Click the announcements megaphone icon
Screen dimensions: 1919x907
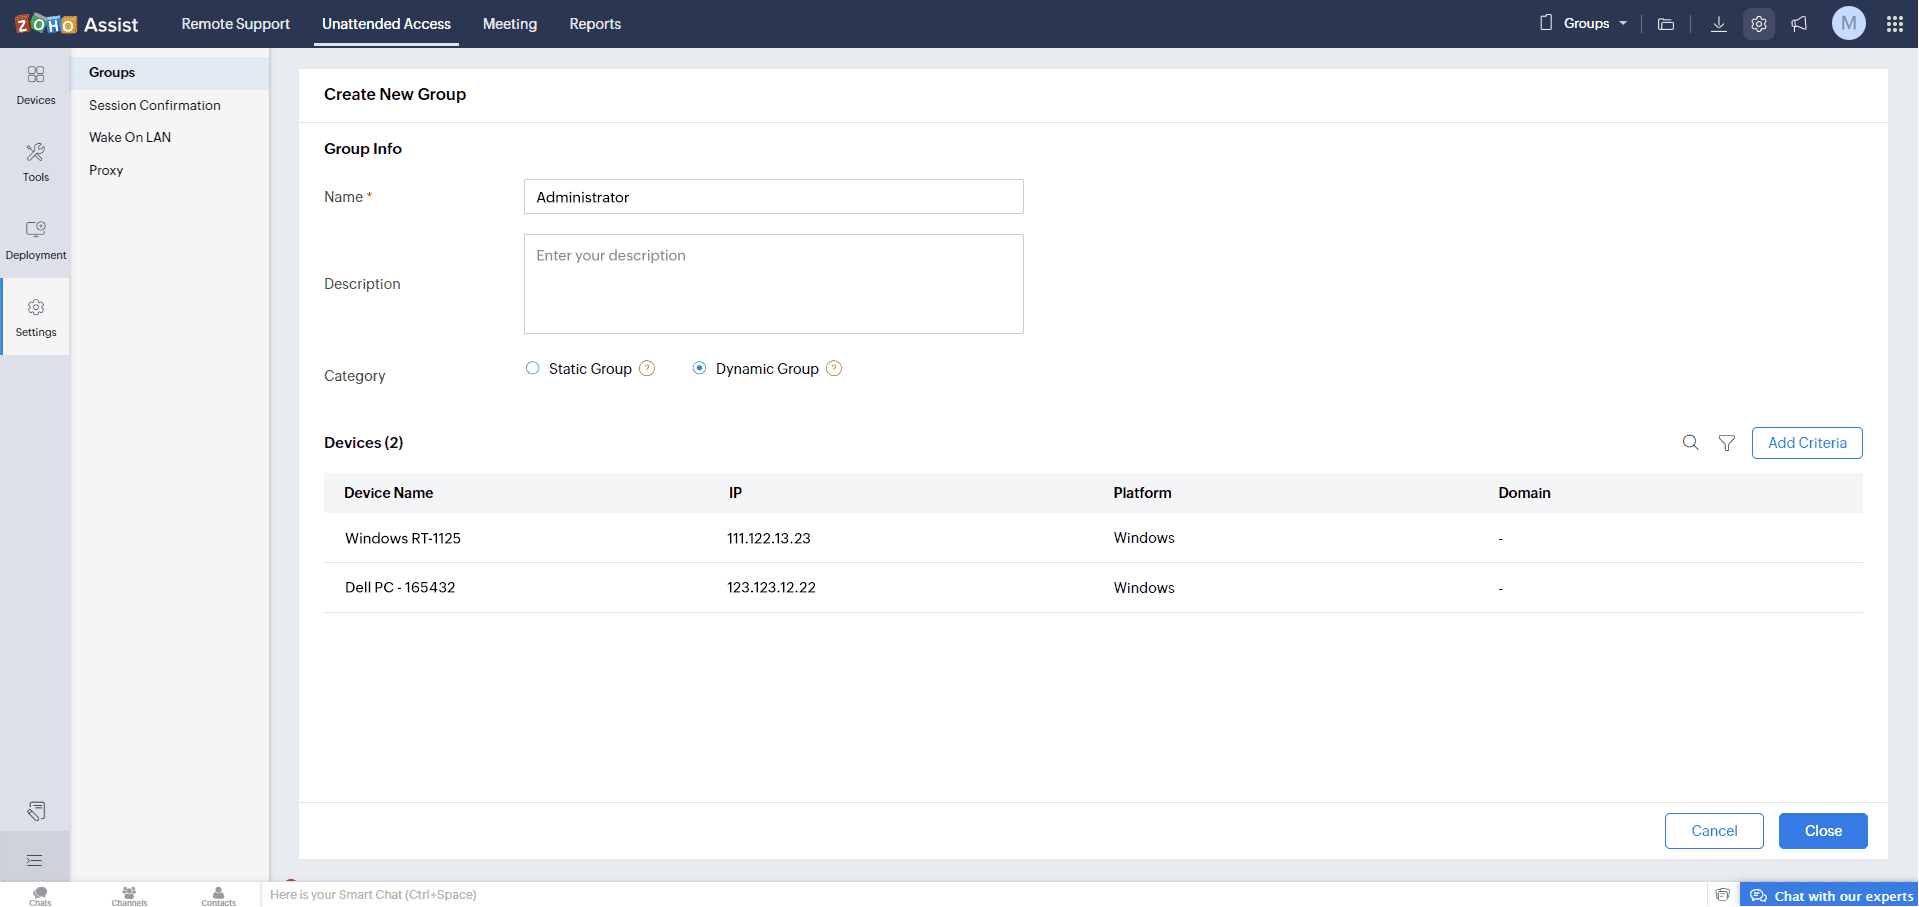[1799, 24]
